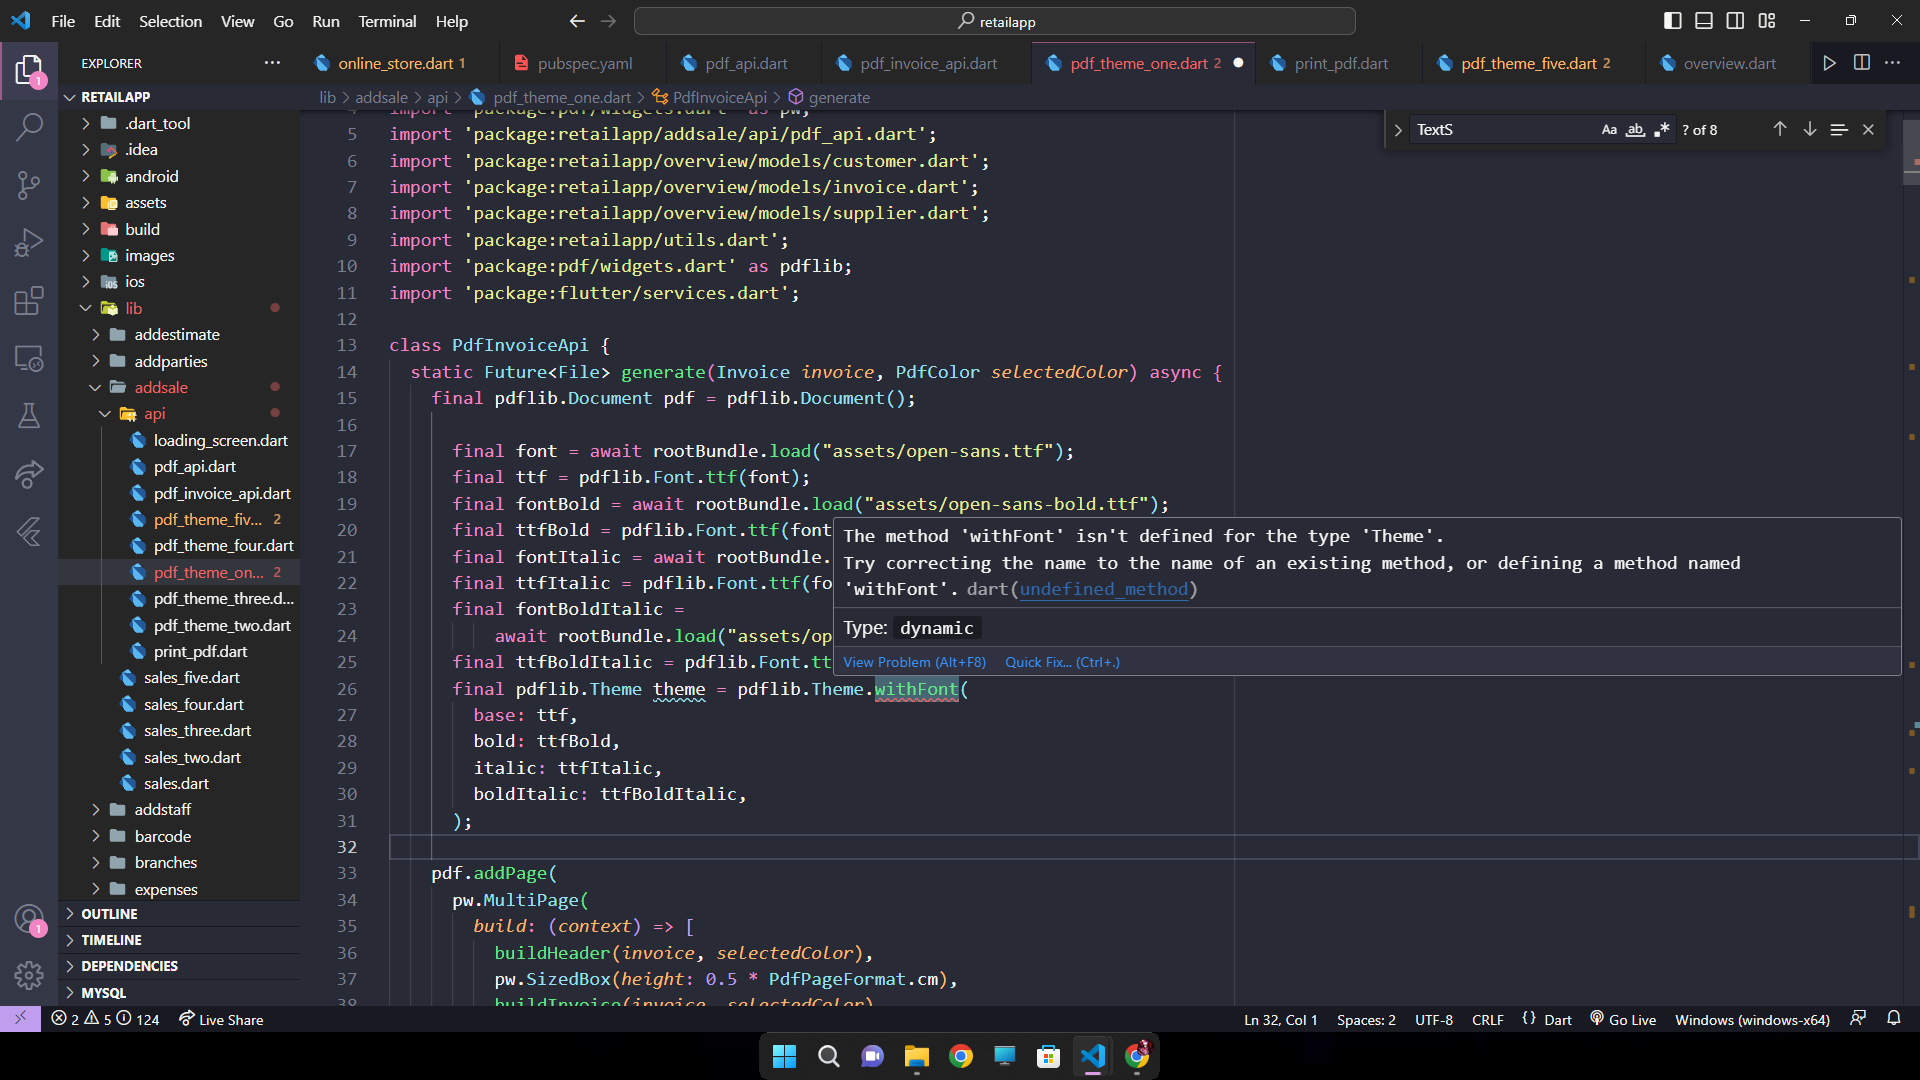This screenshot has height=1080, width=1920.
Task: Open the Run and Debug view
Action: [29, 242]
